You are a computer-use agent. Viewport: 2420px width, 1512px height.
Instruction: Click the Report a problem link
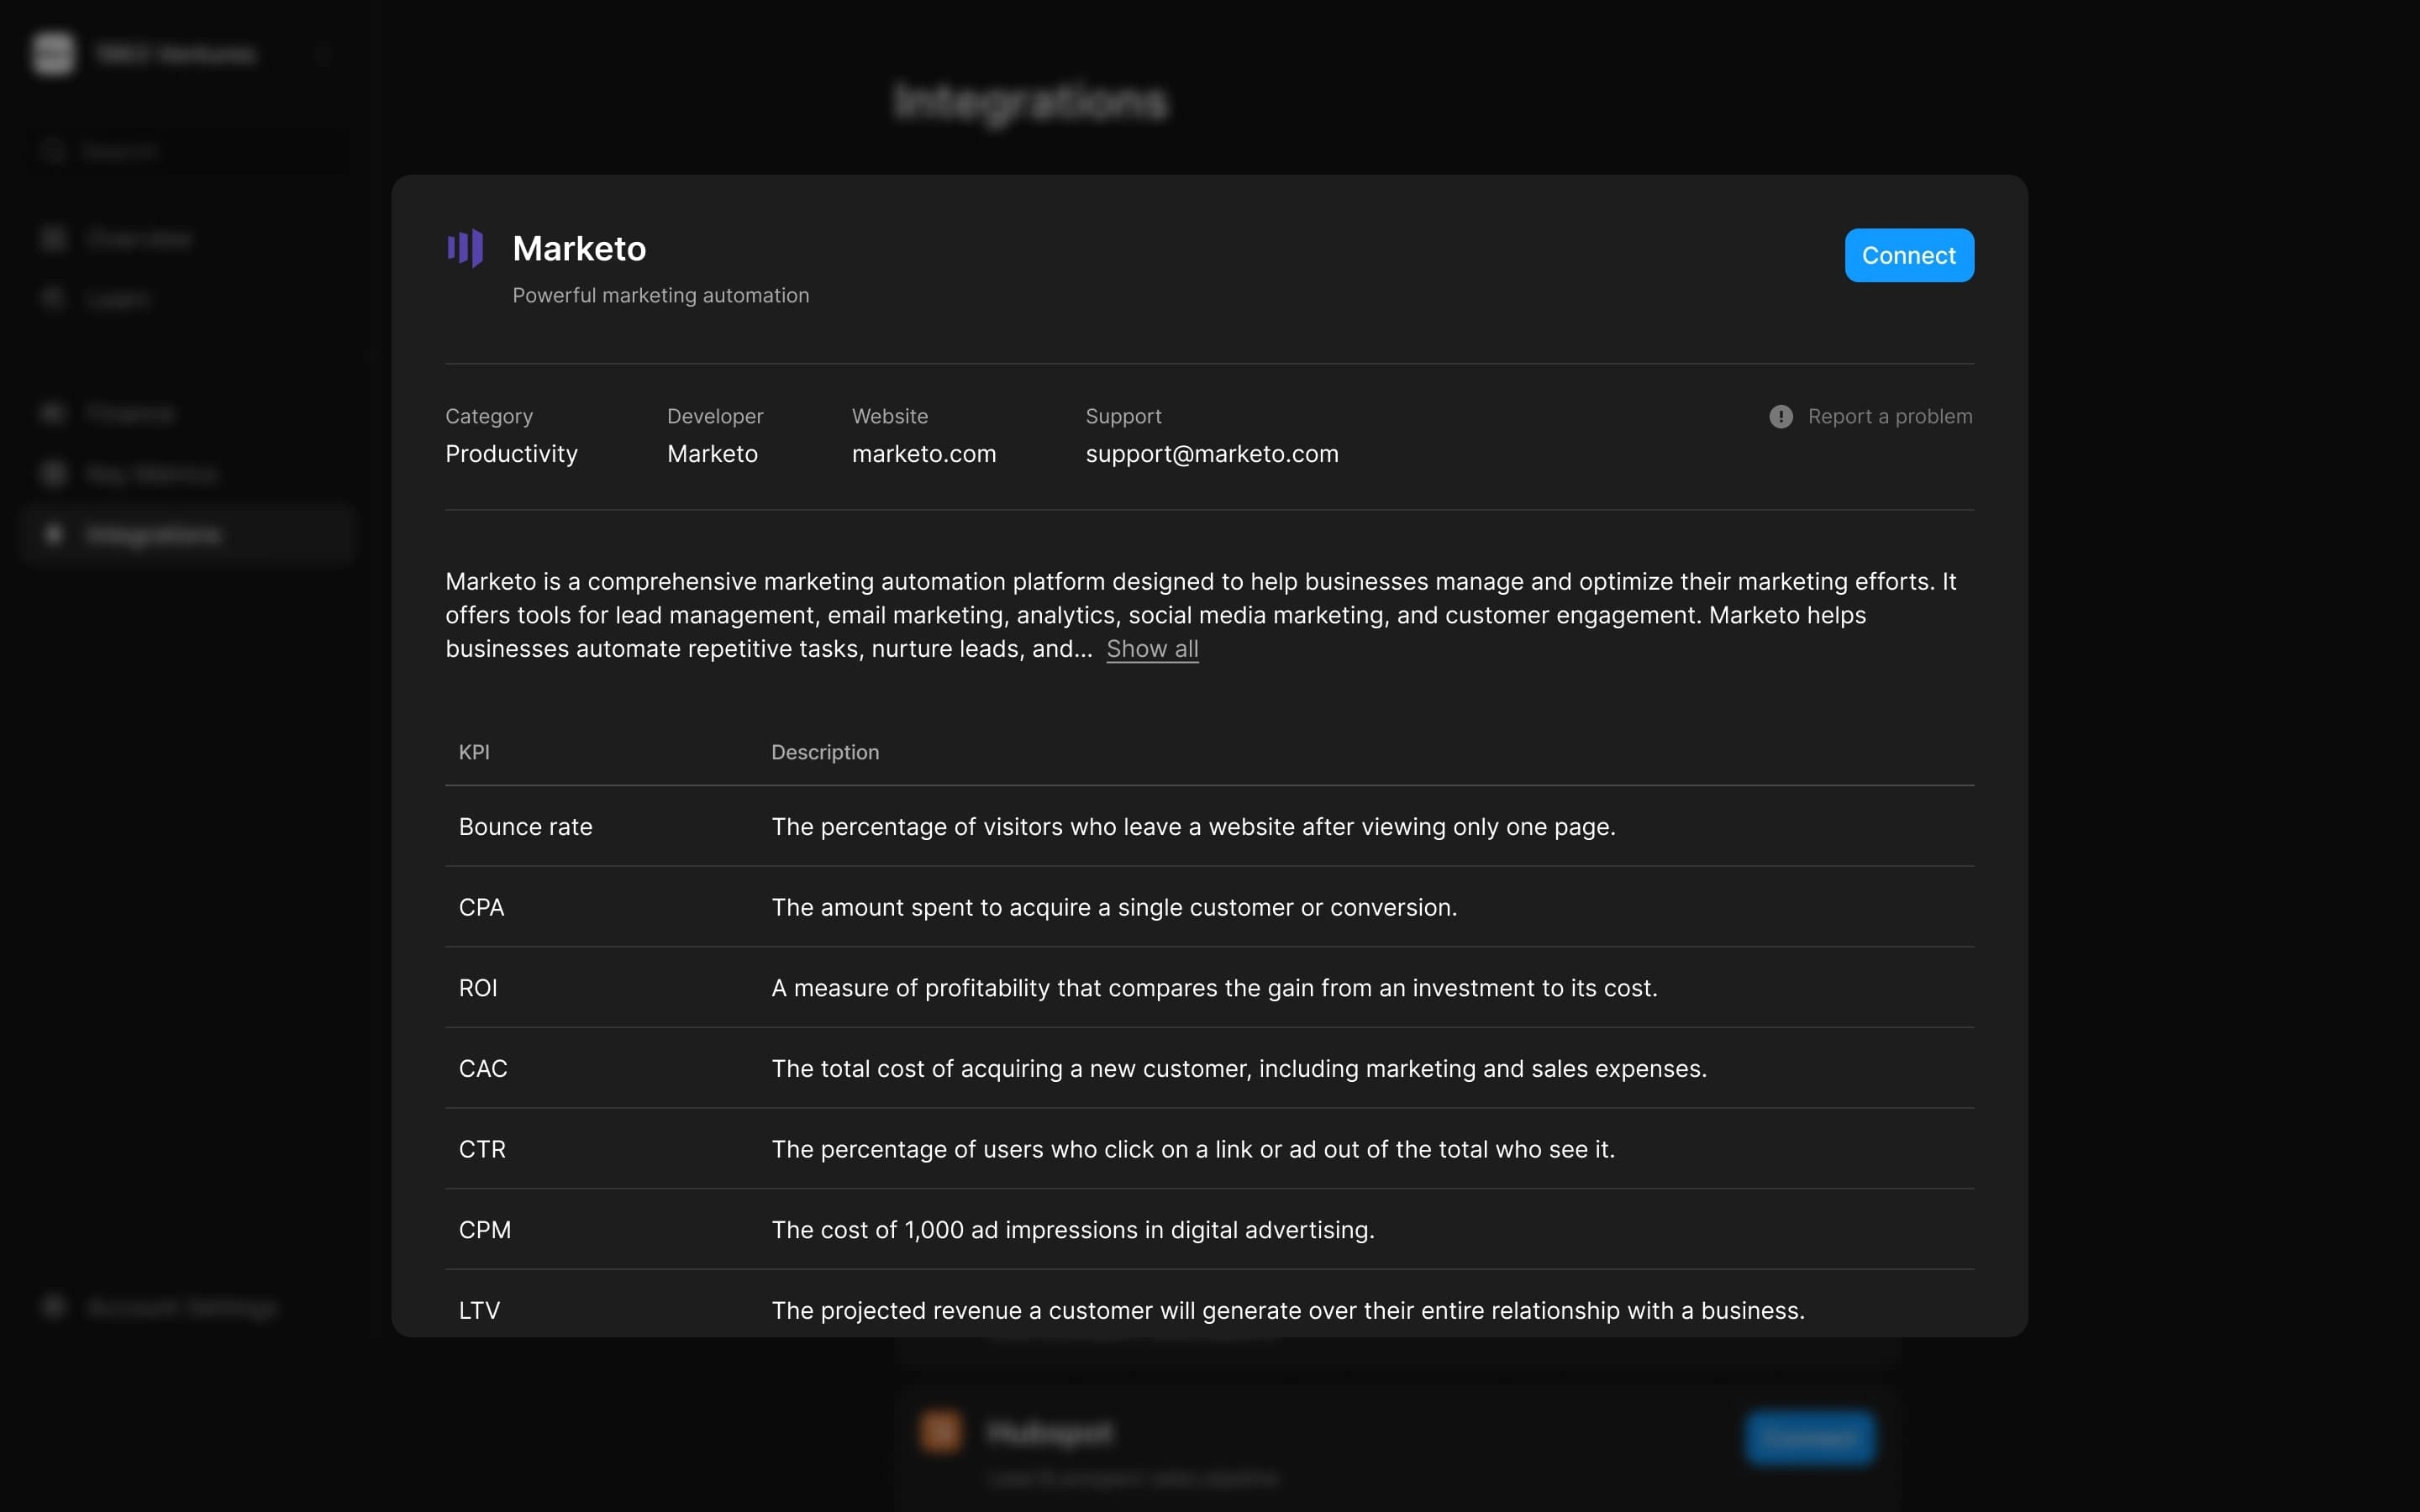pos(1889,417)
